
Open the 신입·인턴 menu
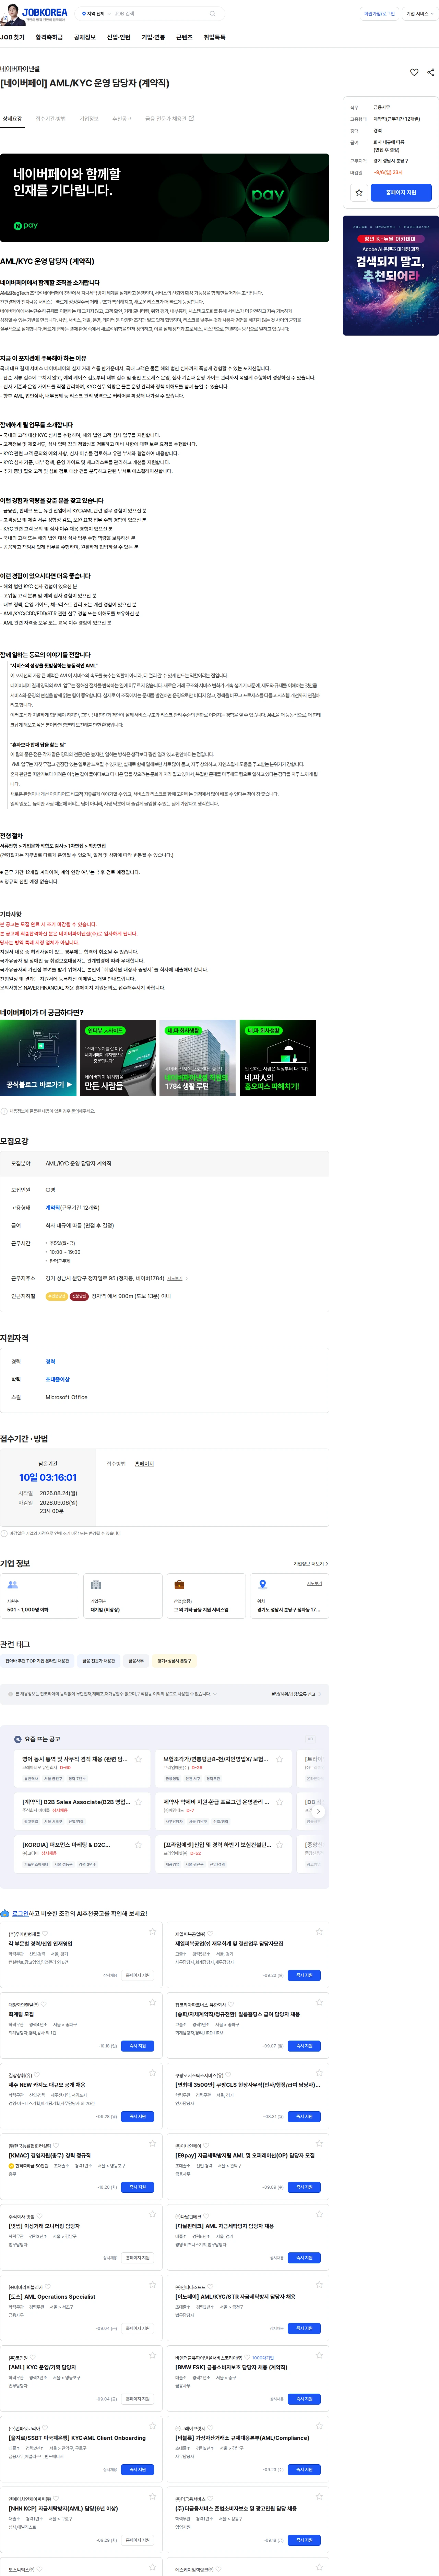point(119,37)
